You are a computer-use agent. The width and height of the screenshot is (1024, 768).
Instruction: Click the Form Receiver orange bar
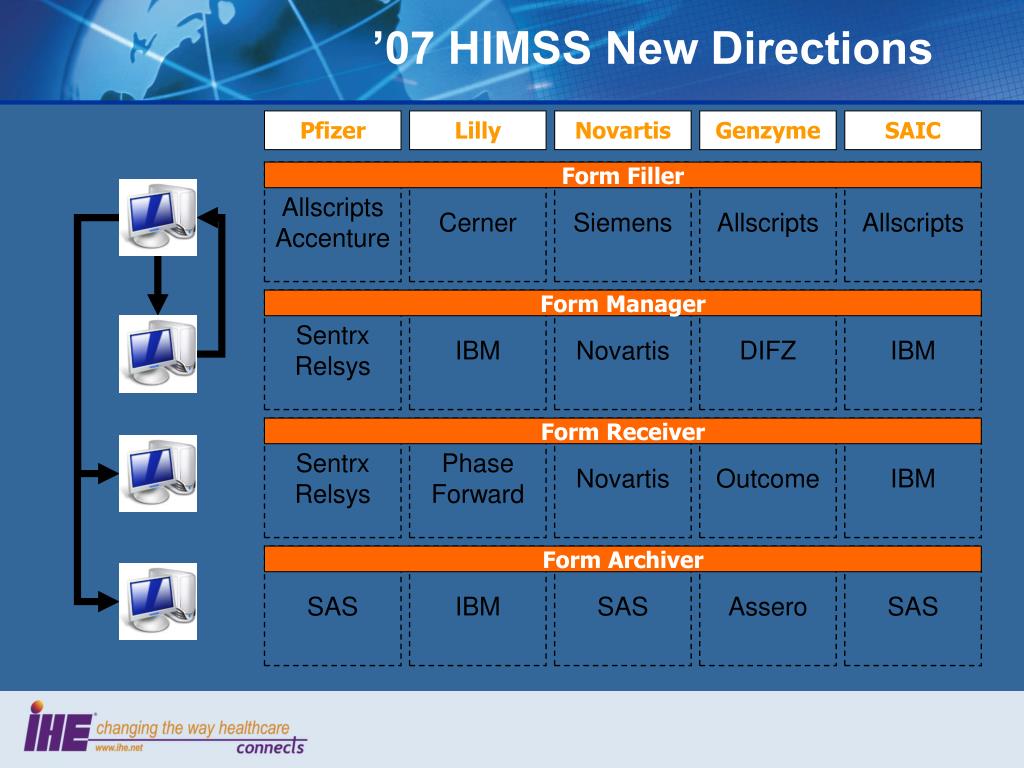click(x=622, y=432)
